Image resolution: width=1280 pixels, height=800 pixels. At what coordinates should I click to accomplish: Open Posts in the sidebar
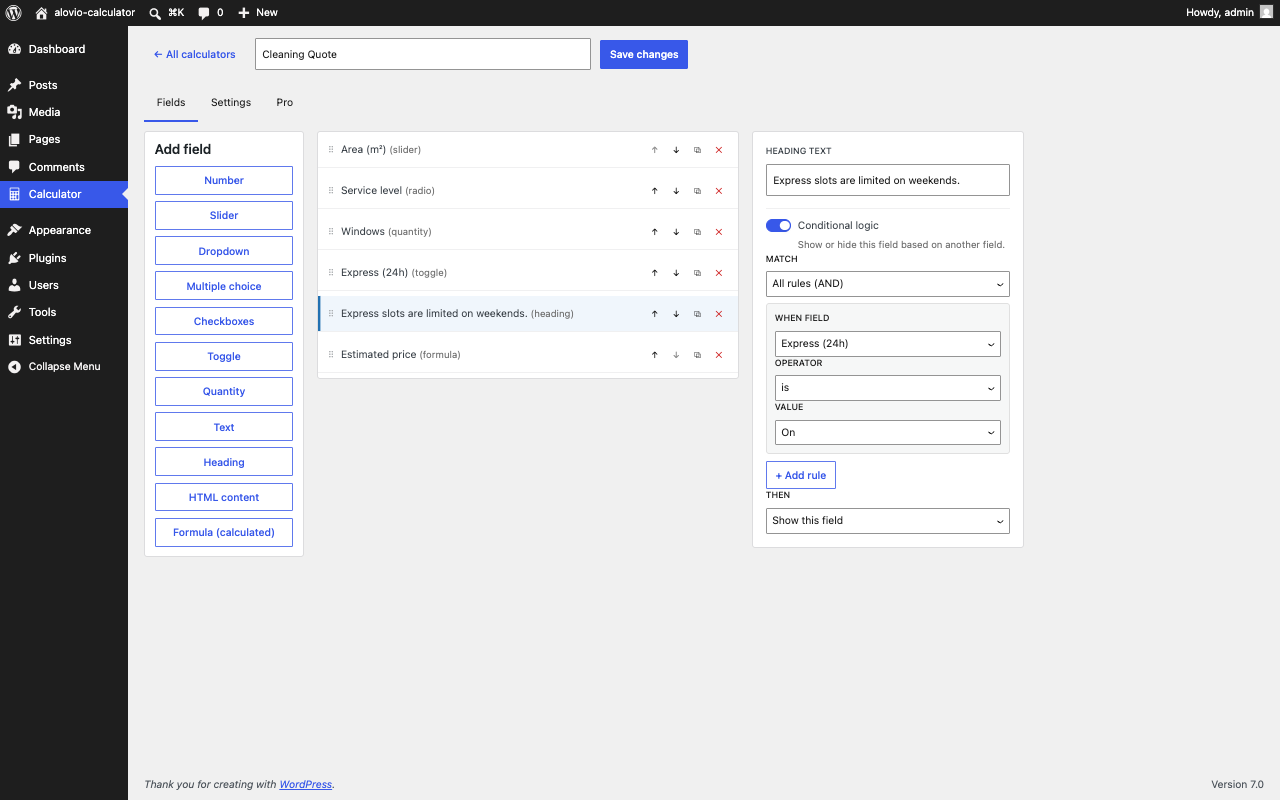click(x=64, y=85)
